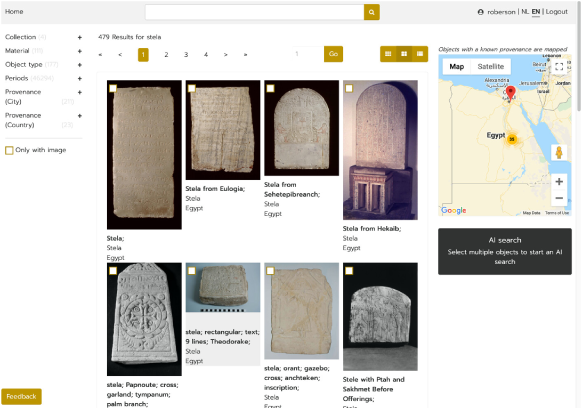Open the Feedback button

click(x=21, y=396)
